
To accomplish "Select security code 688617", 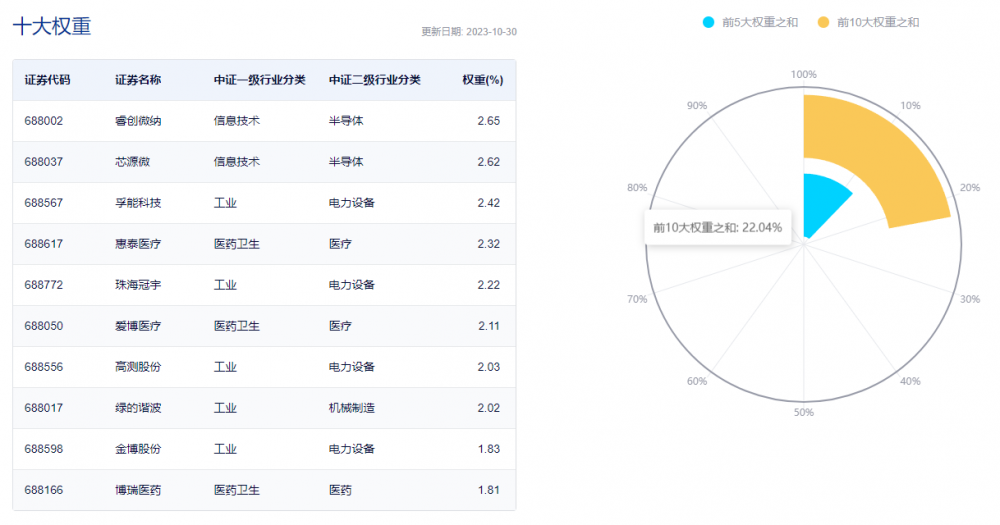I will 43,244.
